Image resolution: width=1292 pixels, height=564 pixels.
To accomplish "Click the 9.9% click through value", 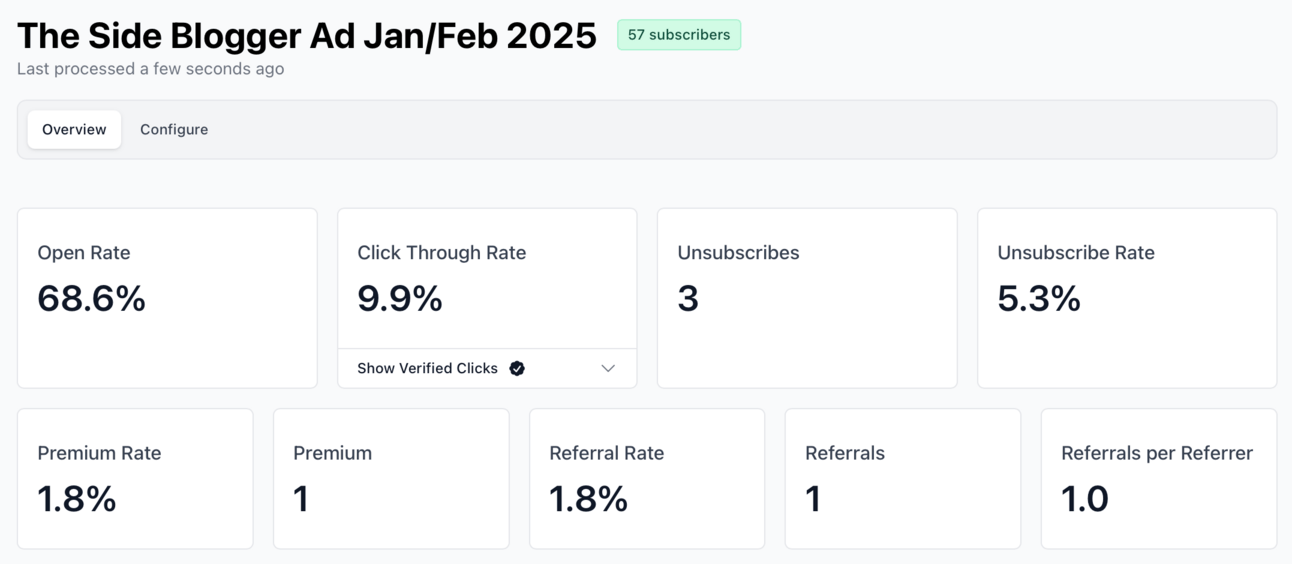I will pyautogui.click(x=399, y=298).
